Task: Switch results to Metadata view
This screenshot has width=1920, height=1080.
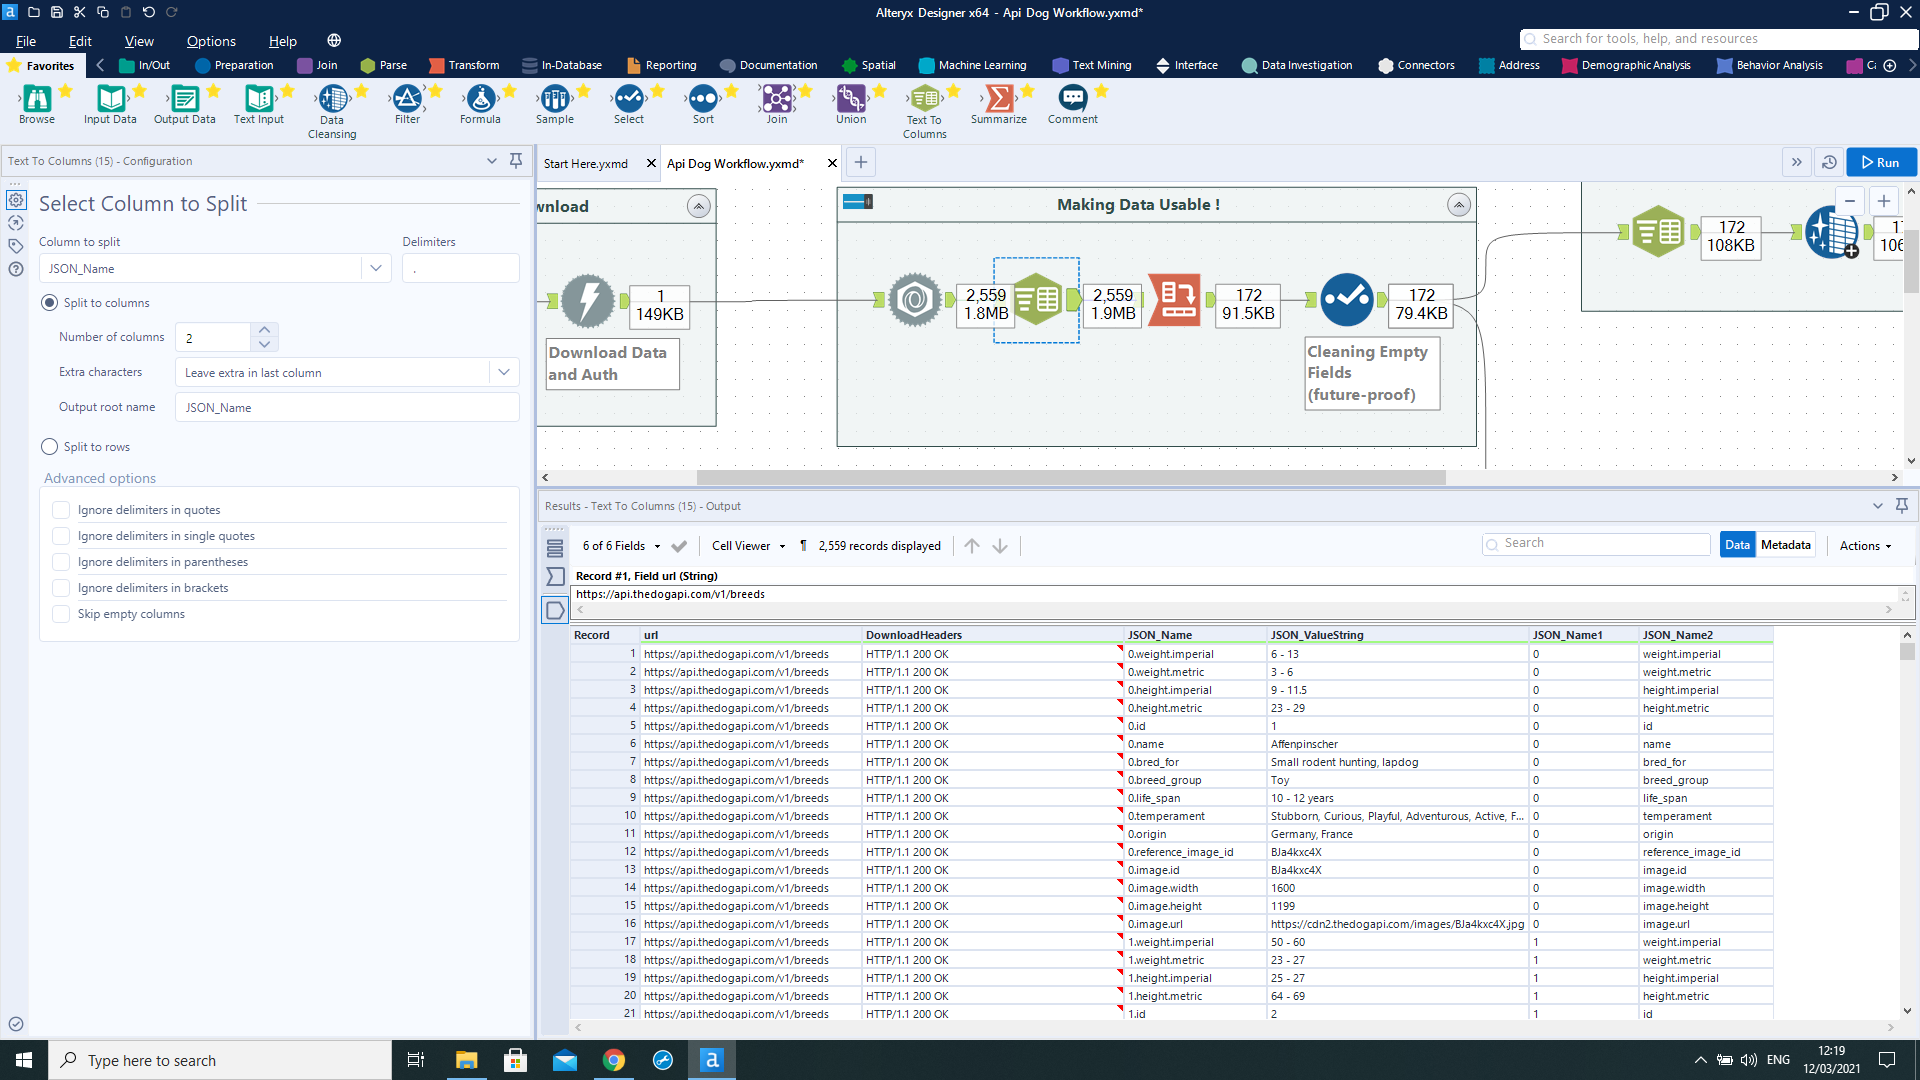Action: pos(1785,545)
